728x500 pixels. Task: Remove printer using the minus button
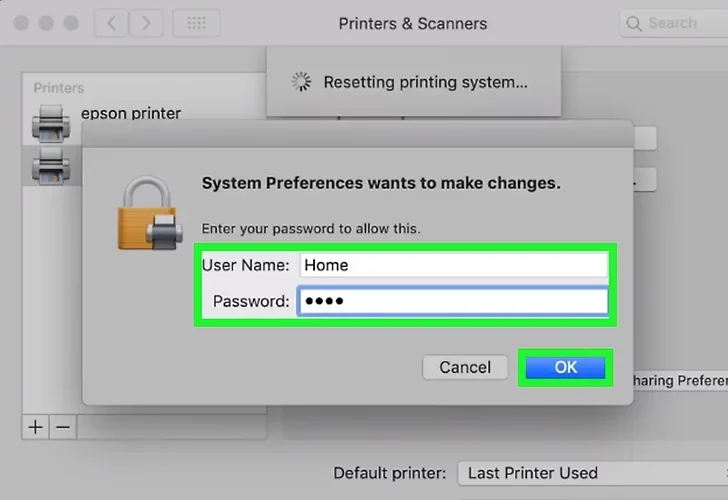(63, 427)
